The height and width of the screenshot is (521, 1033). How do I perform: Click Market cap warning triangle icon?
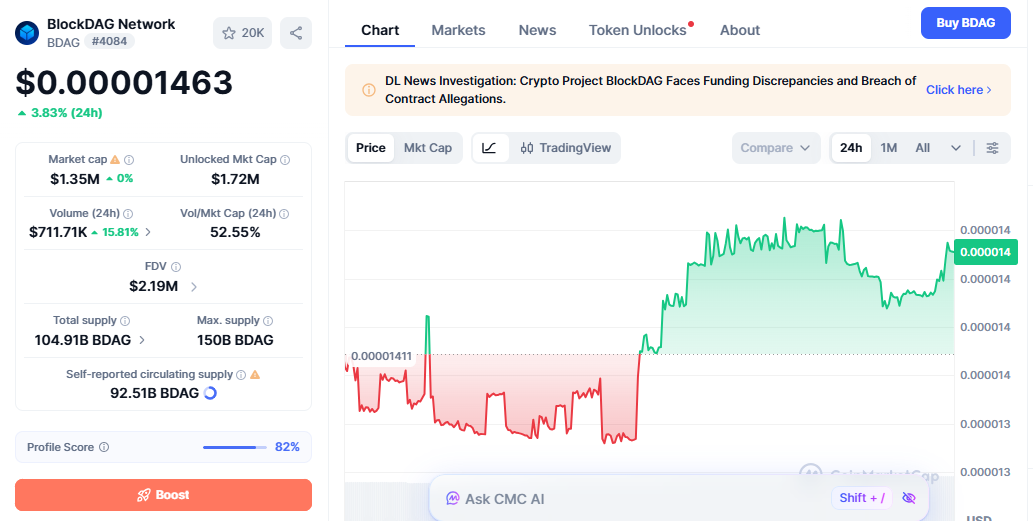pyautogui.click(x=115, y=159)
